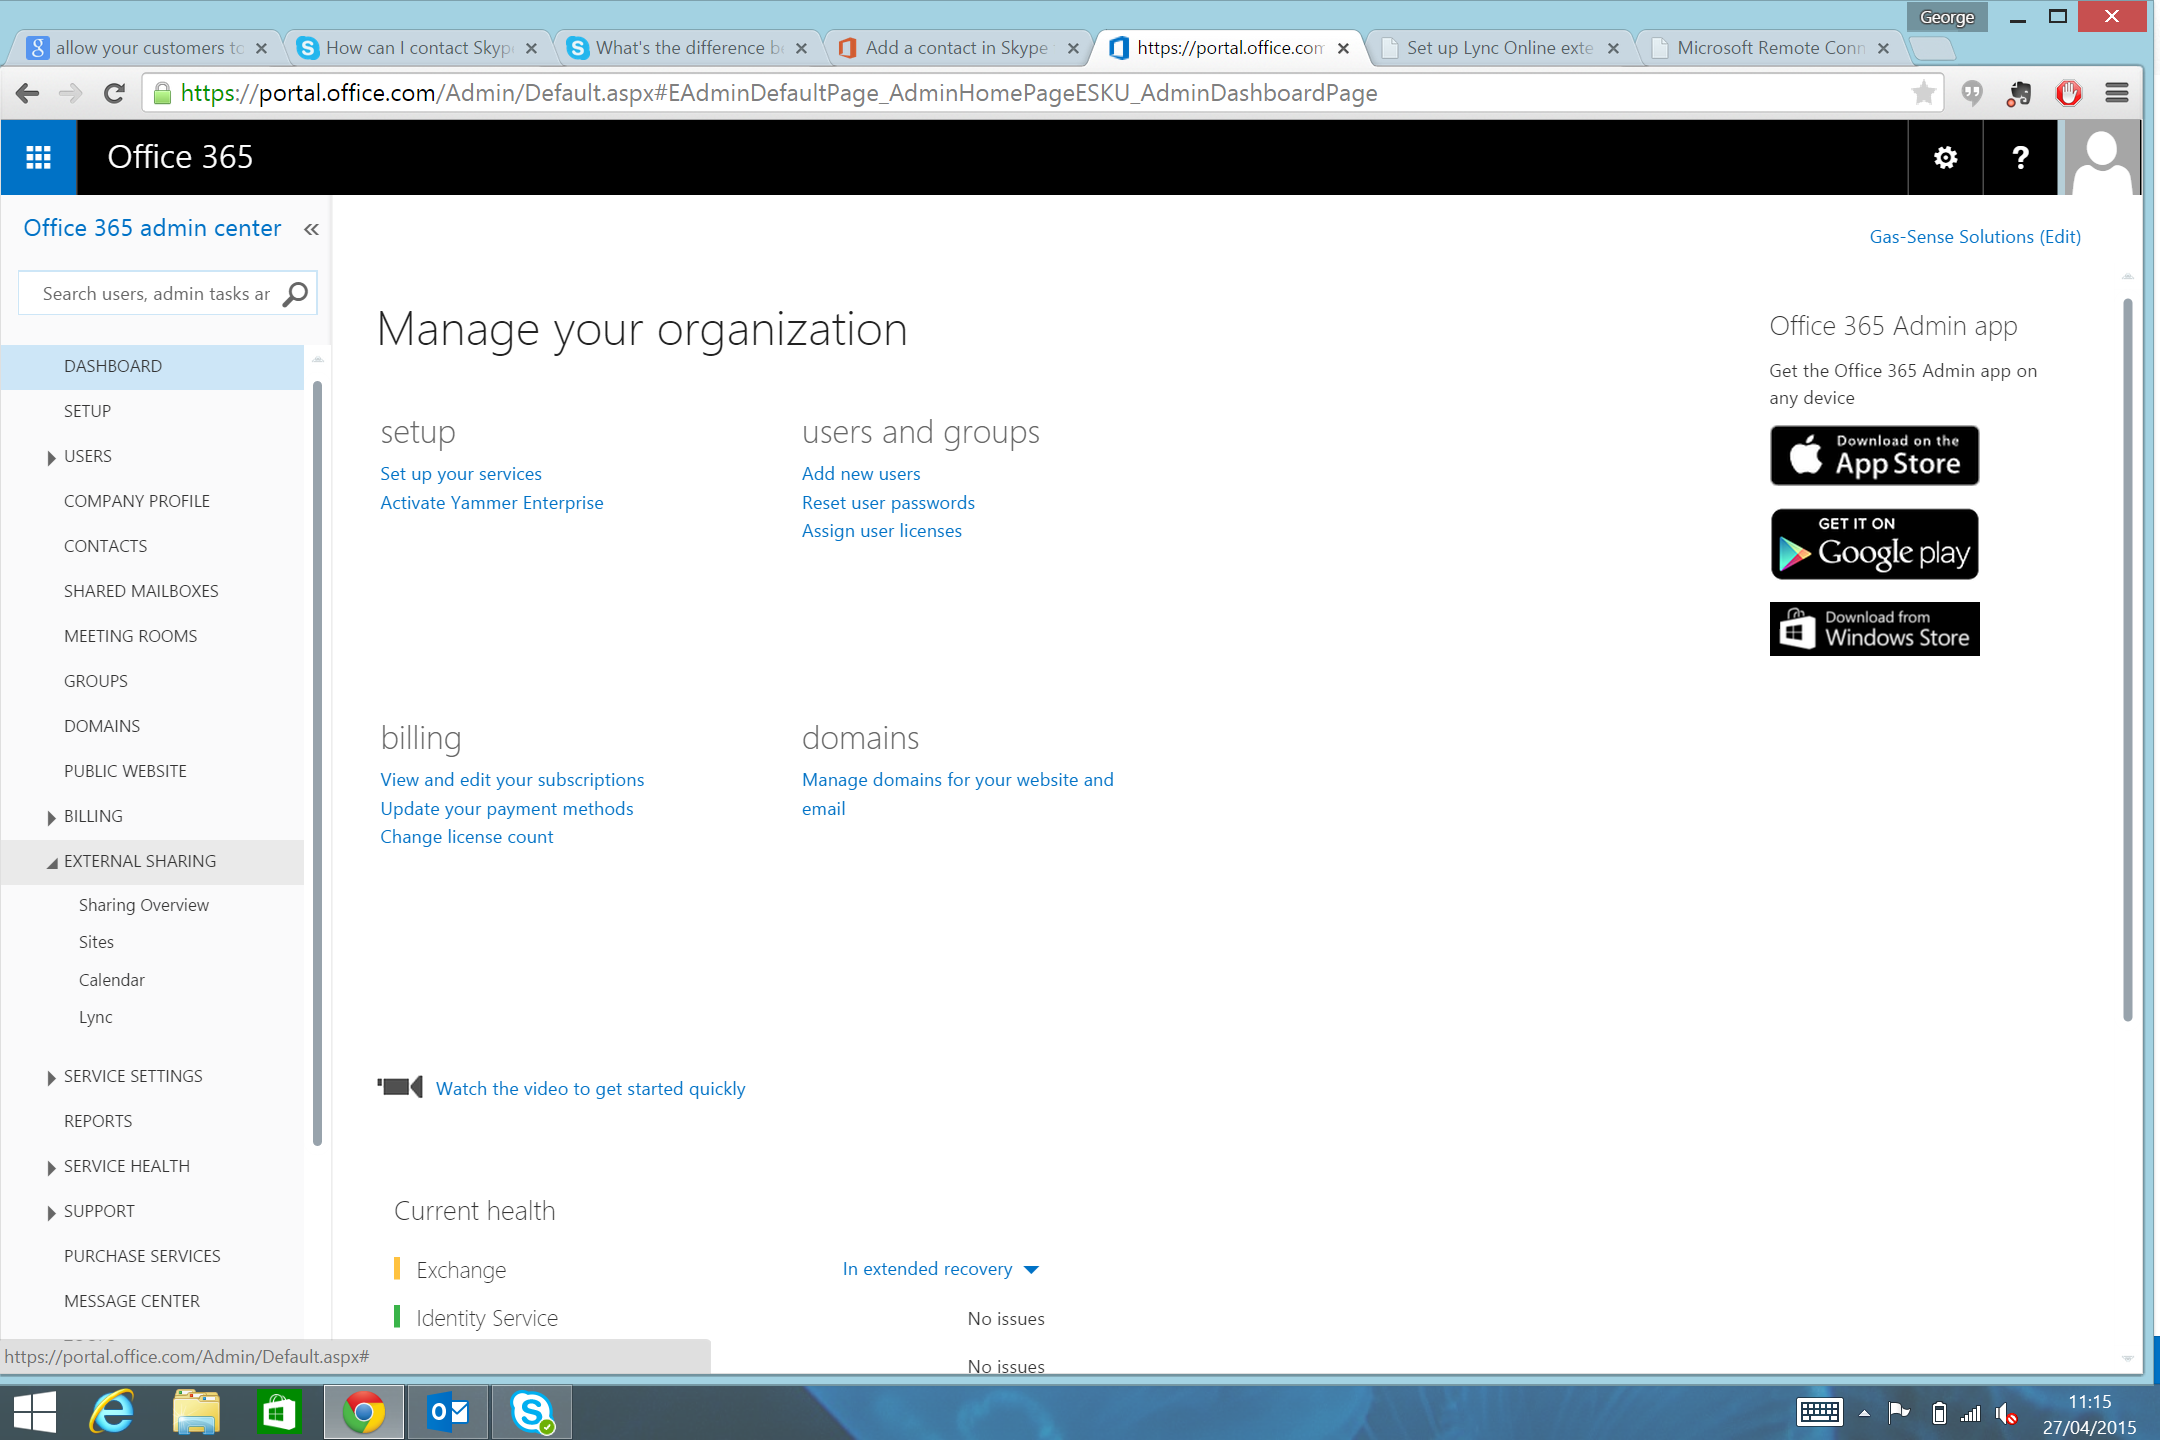Open Lync under External Sharing
This screenshot has width=2160, height=1440.
pos(96,1017)
